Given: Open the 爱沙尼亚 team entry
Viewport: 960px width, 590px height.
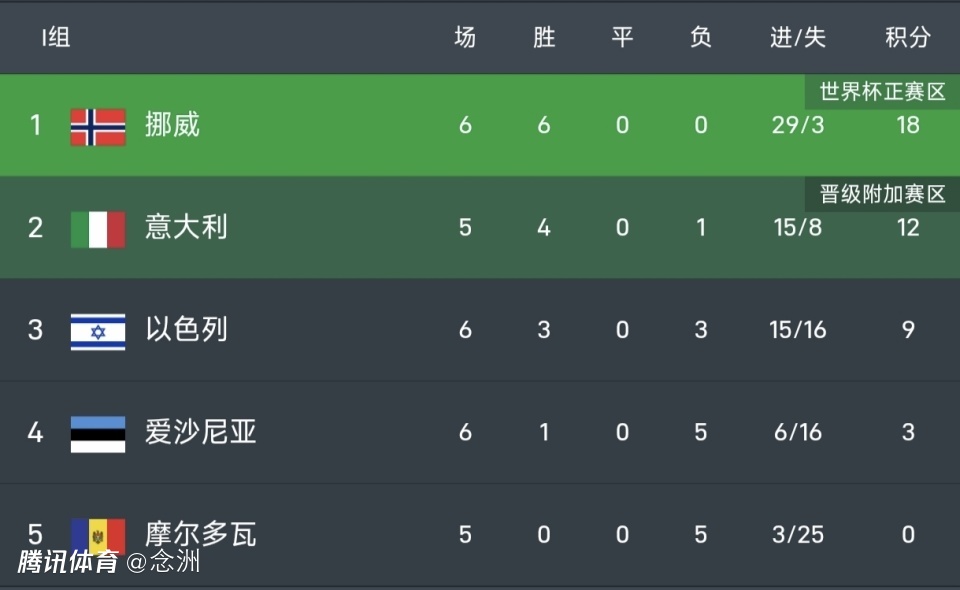Looking at the screenshot, I should pos(200,433).
